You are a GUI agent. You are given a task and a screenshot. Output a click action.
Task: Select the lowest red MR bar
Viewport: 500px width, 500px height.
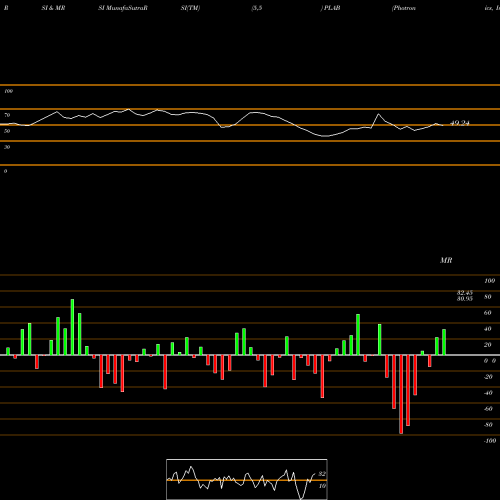[401, 394]
